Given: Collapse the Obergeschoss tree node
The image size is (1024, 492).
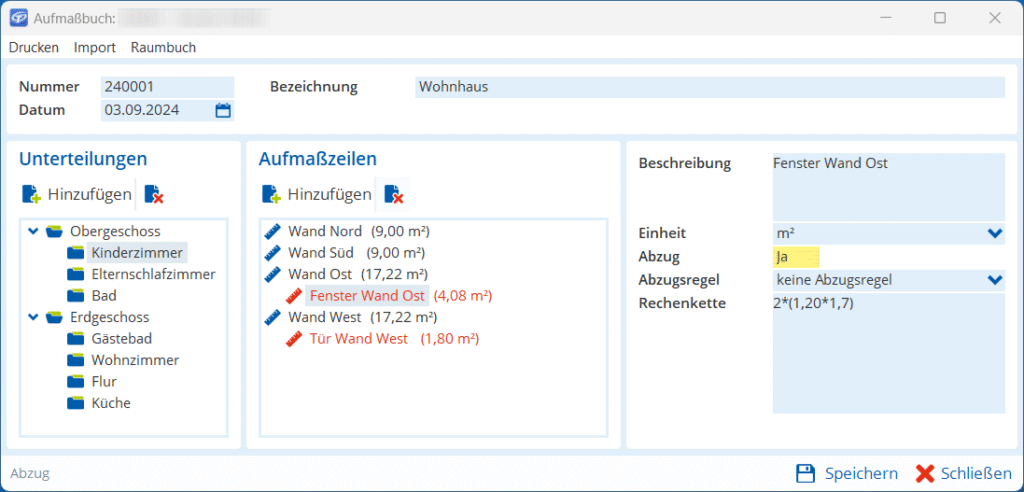Looking at the screenshot, I should pyautogui.click(x=34, y=231).
